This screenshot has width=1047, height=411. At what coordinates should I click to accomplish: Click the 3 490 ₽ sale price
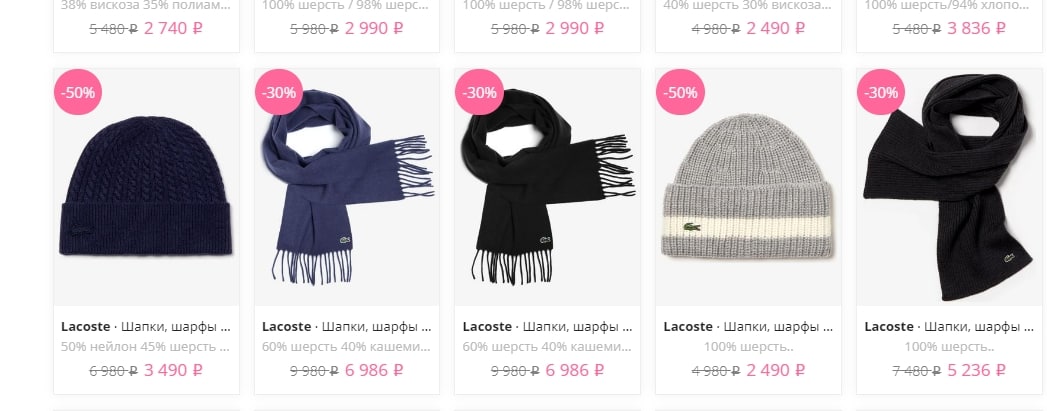coord(174,370)
